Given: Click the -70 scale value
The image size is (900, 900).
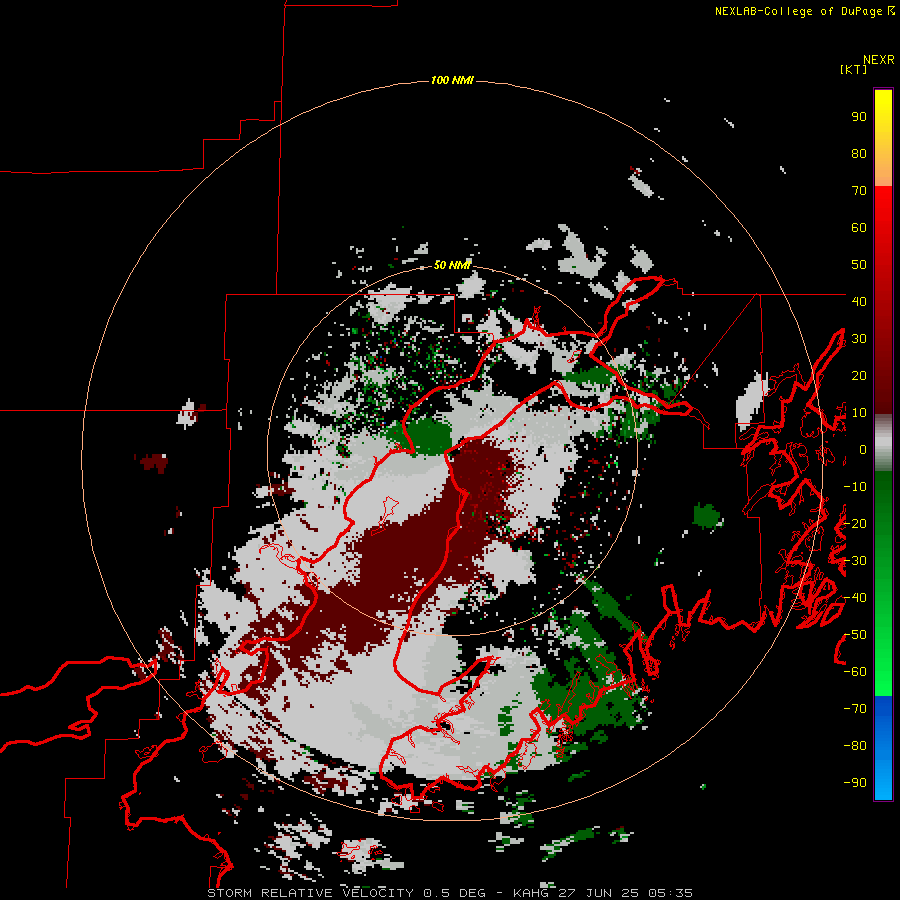Looking at the screenshot, I should (855, 709).
